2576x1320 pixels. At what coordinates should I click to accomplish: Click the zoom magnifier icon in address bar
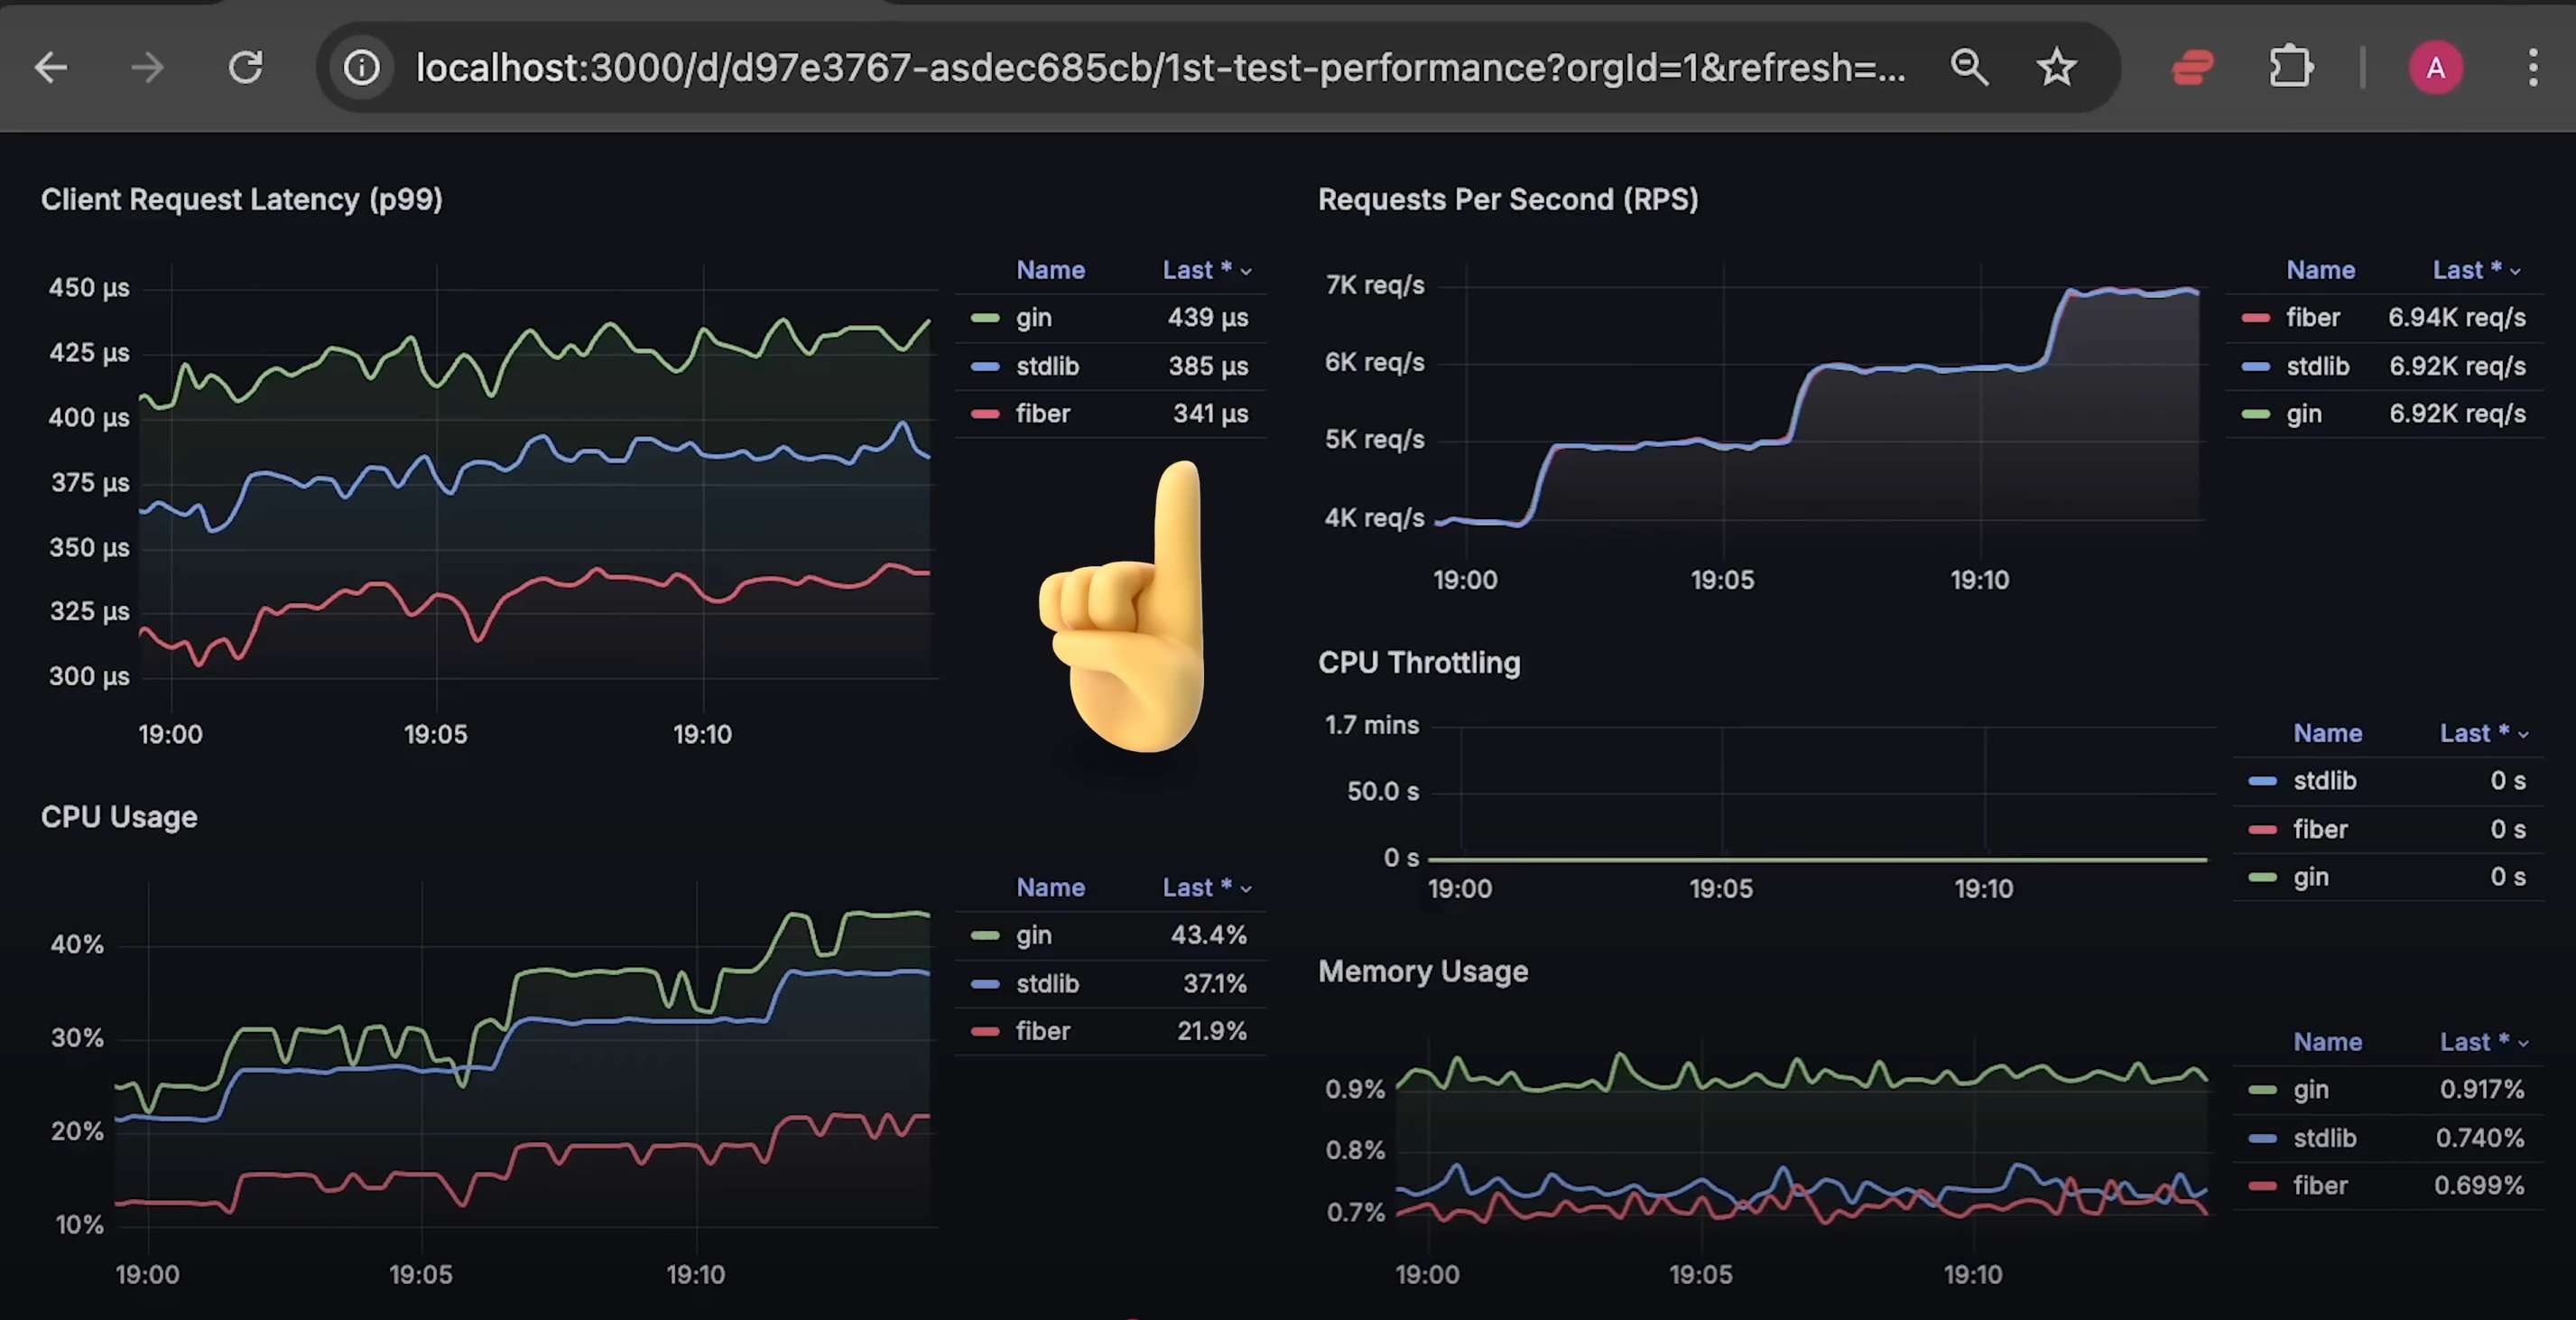(x=1968, y=68)
